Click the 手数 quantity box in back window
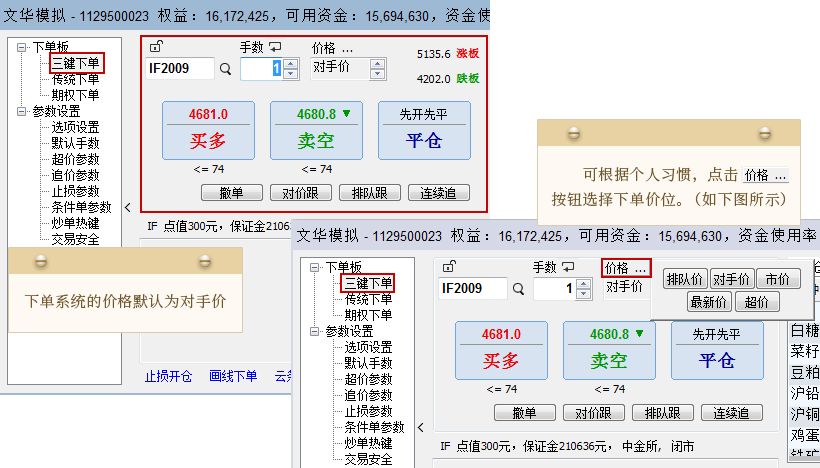Screen dimensions: 820x468 click(x=261, y=69)
